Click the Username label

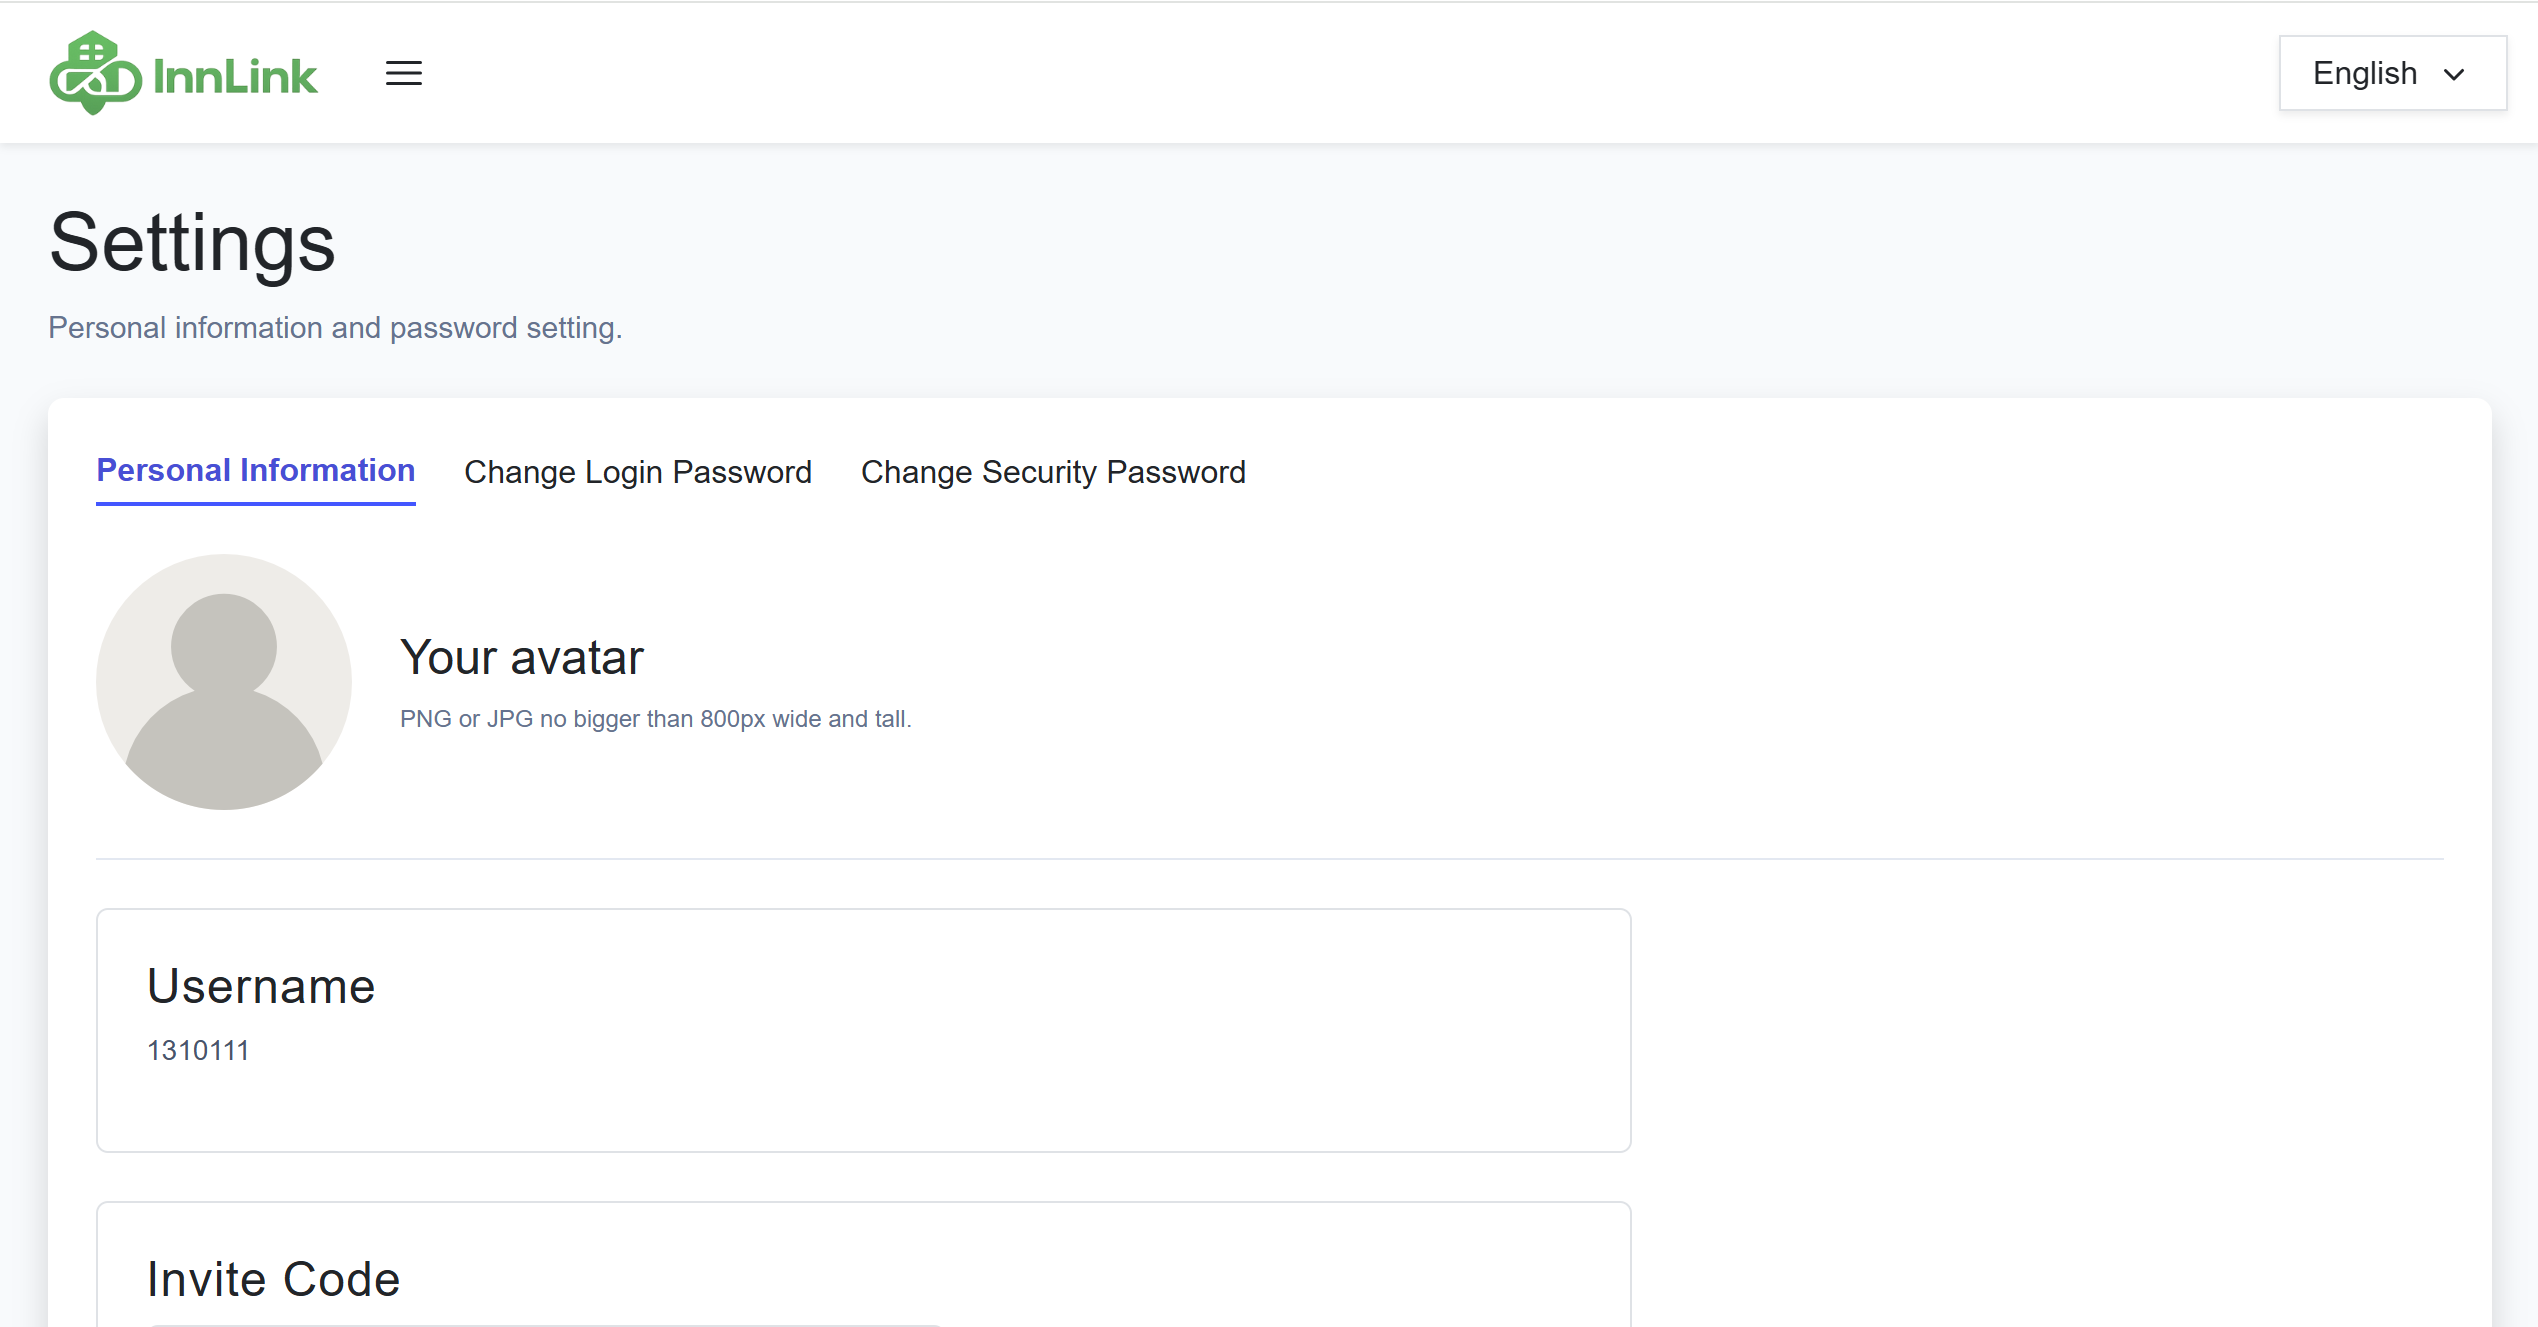(260, 986)
